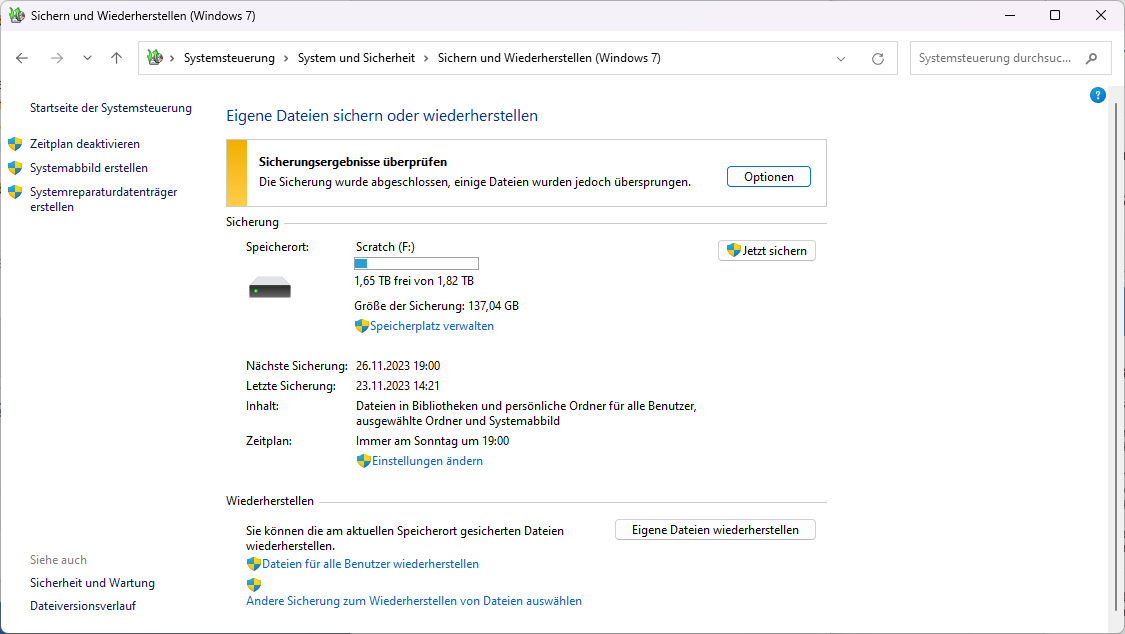Image resolution: width=1125 pixels, height=634 pixels.
Task: Click Zeitplan deaktivieren link
Action: pyautogui.click(x=85, y=143)
